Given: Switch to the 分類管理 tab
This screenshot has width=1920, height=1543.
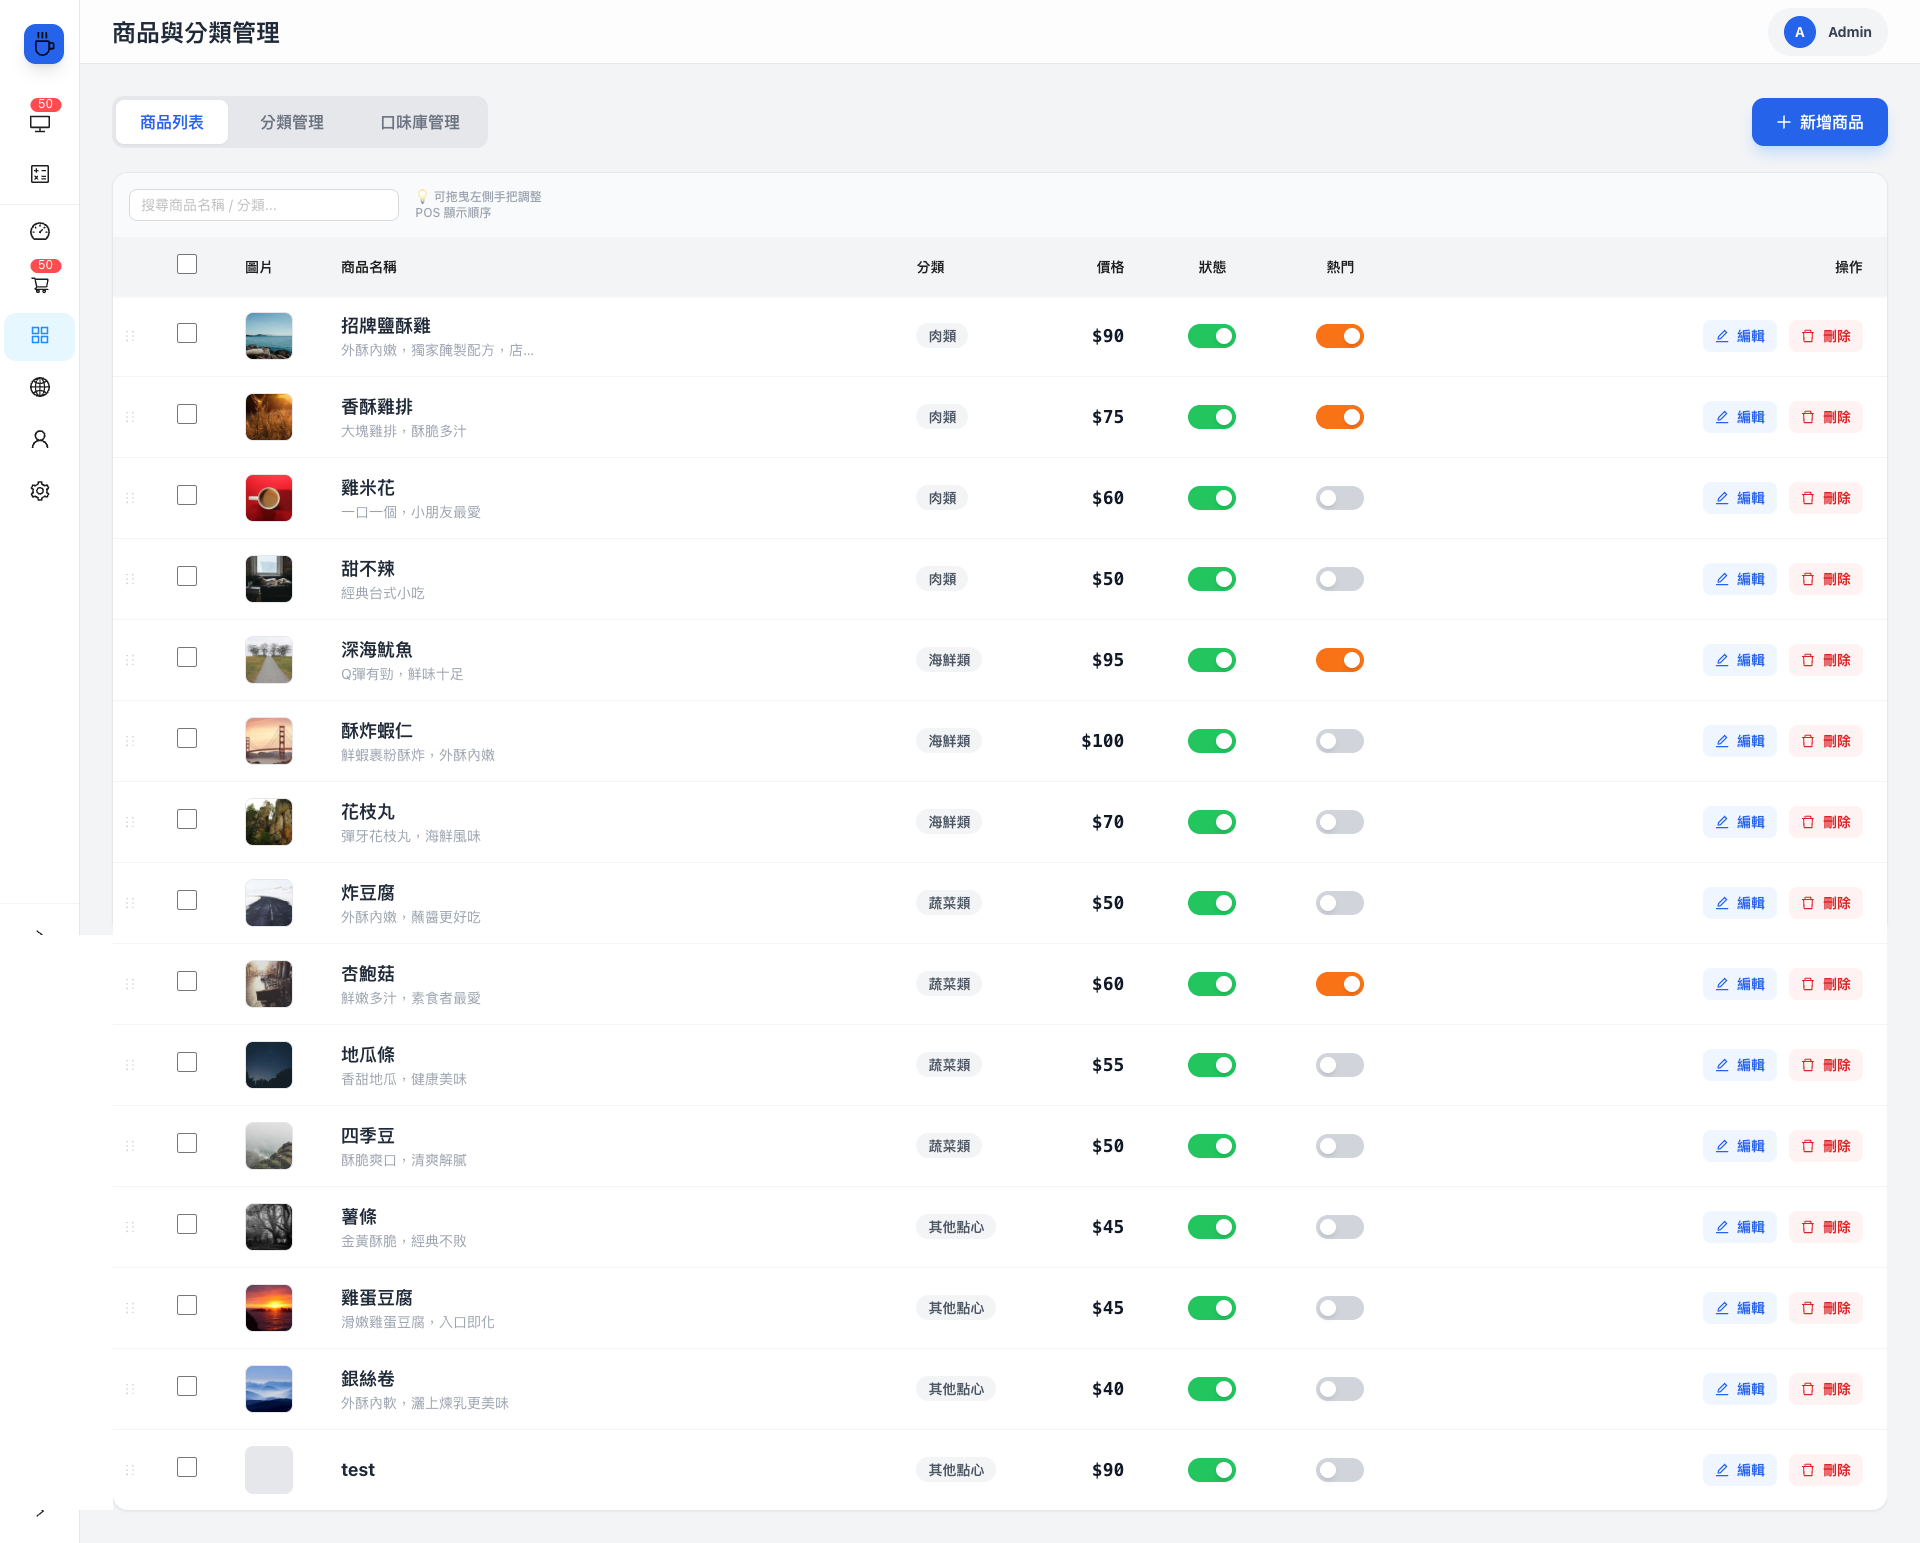Looking at the screenshot, I should 292,122.
